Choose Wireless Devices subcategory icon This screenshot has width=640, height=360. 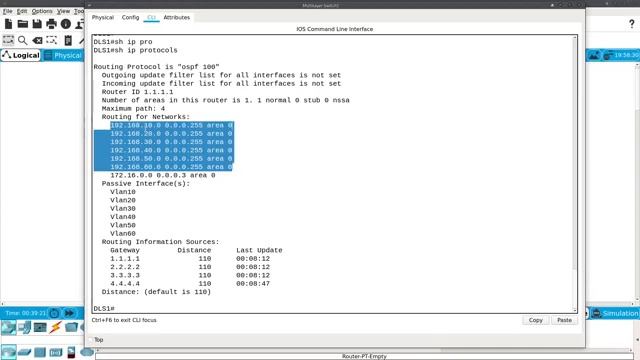[x=56, y=352]
